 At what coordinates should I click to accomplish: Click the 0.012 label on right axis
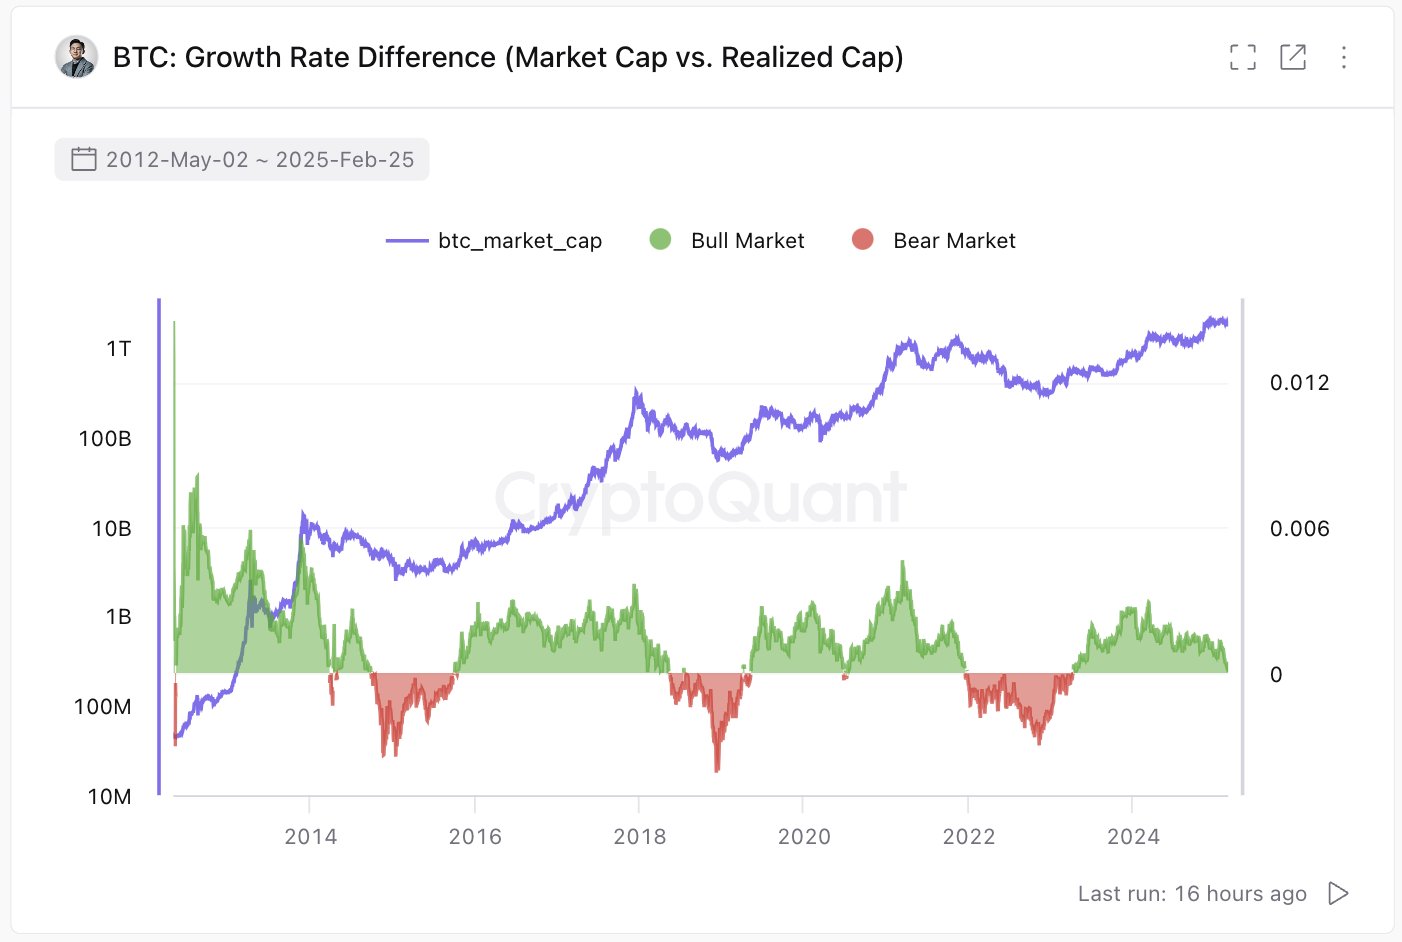pos(1299,383)
